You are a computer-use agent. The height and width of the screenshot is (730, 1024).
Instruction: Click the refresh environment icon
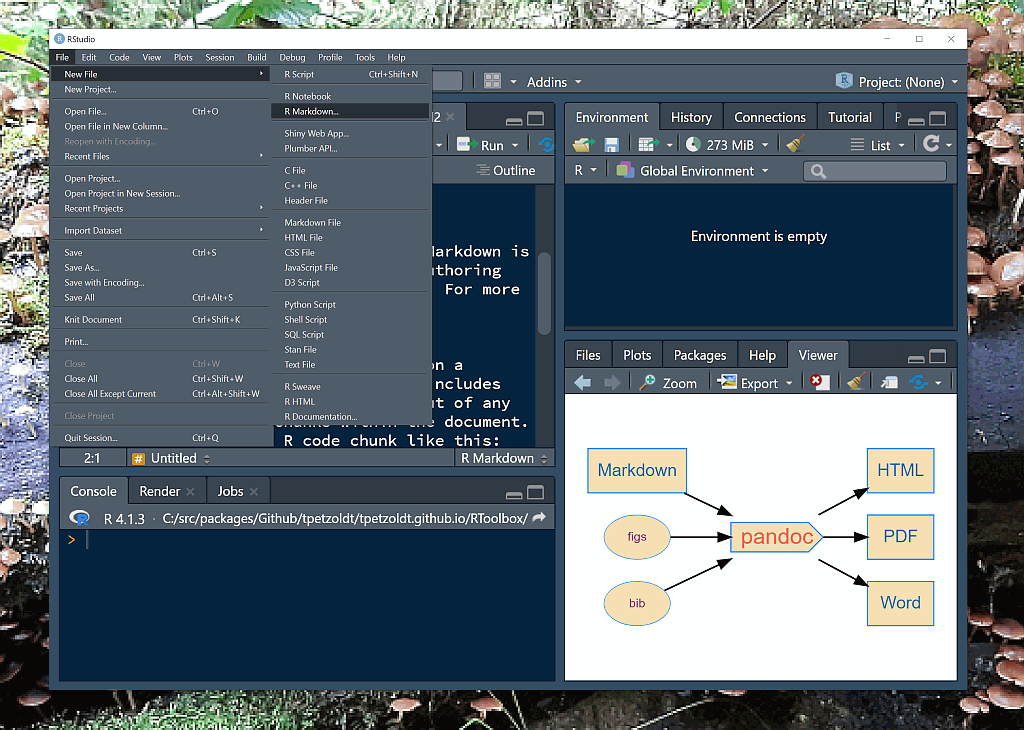click(931, 145)
